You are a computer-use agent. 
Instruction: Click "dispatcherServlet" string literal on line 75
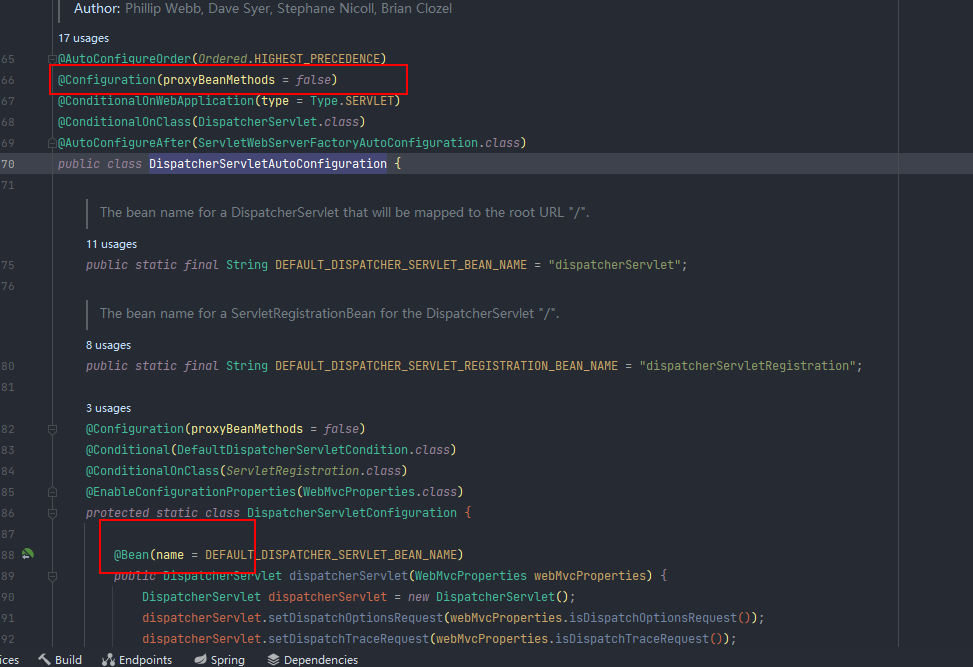[614, 265]
